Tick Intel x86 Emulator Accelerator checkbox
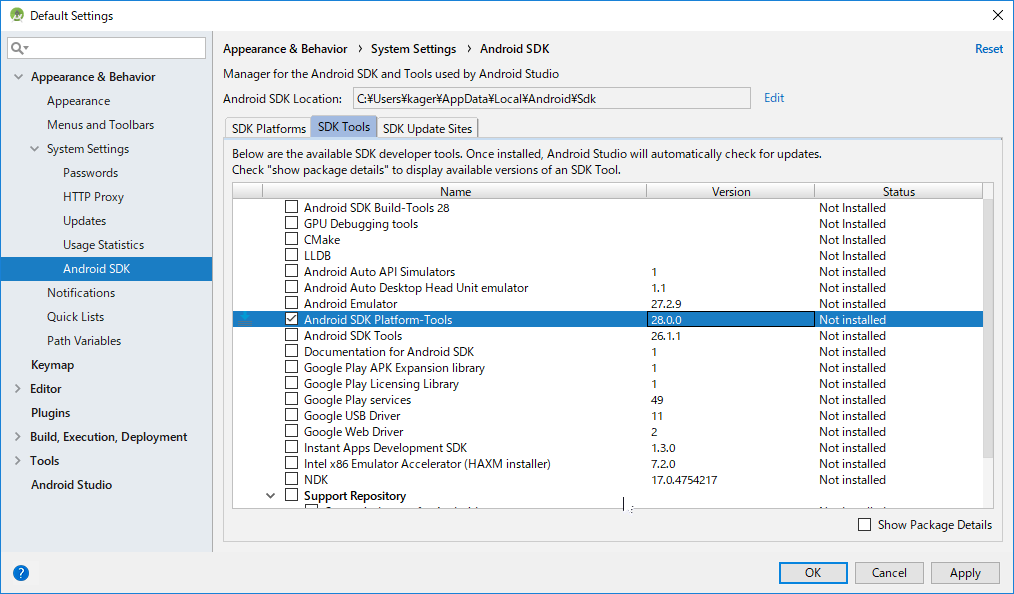Screen dimensions: 1014x594 pyautogui.click(x=292, y=463)
